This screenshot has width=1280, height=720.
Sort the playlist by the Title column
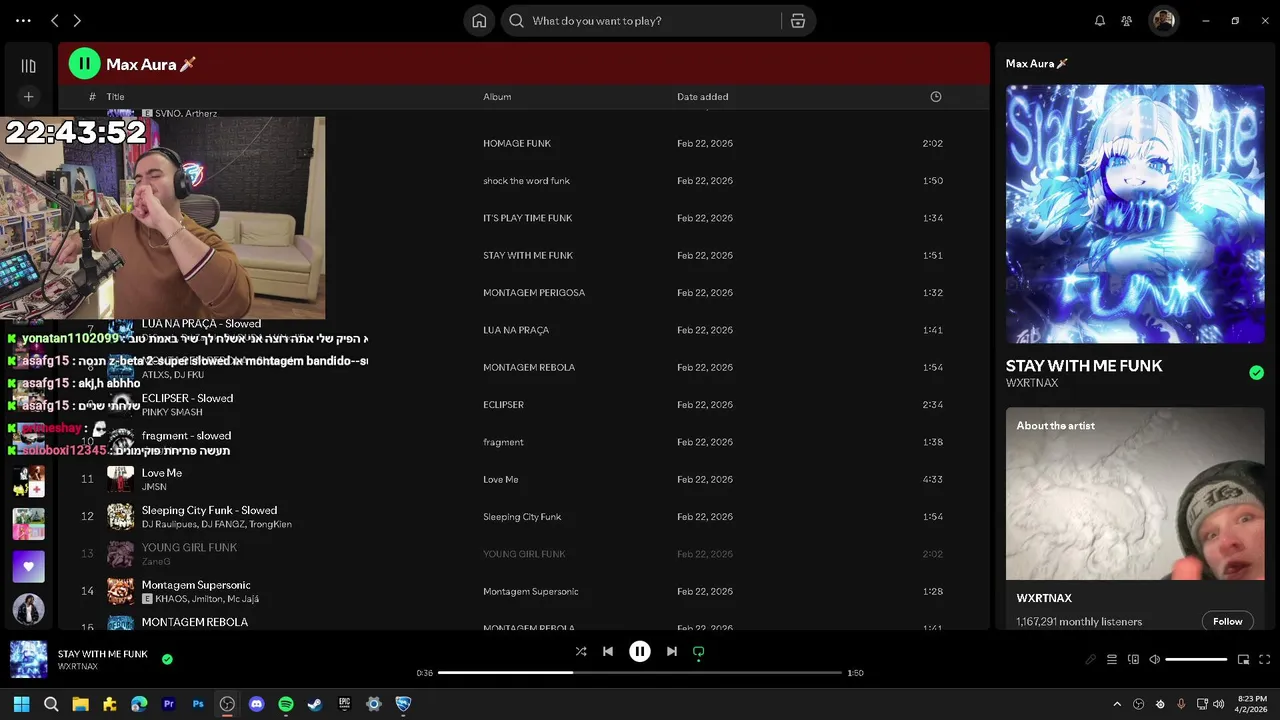click(116, 97)
